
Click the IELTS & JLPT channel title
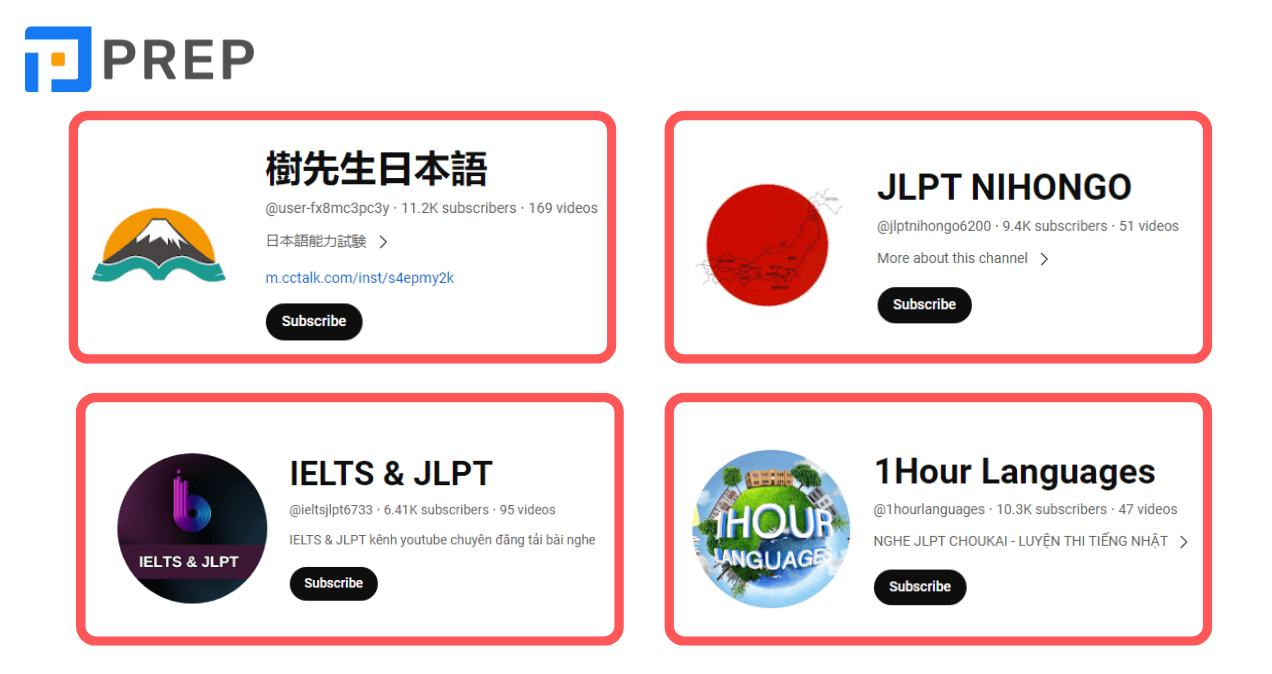click(x=391, y=473)
